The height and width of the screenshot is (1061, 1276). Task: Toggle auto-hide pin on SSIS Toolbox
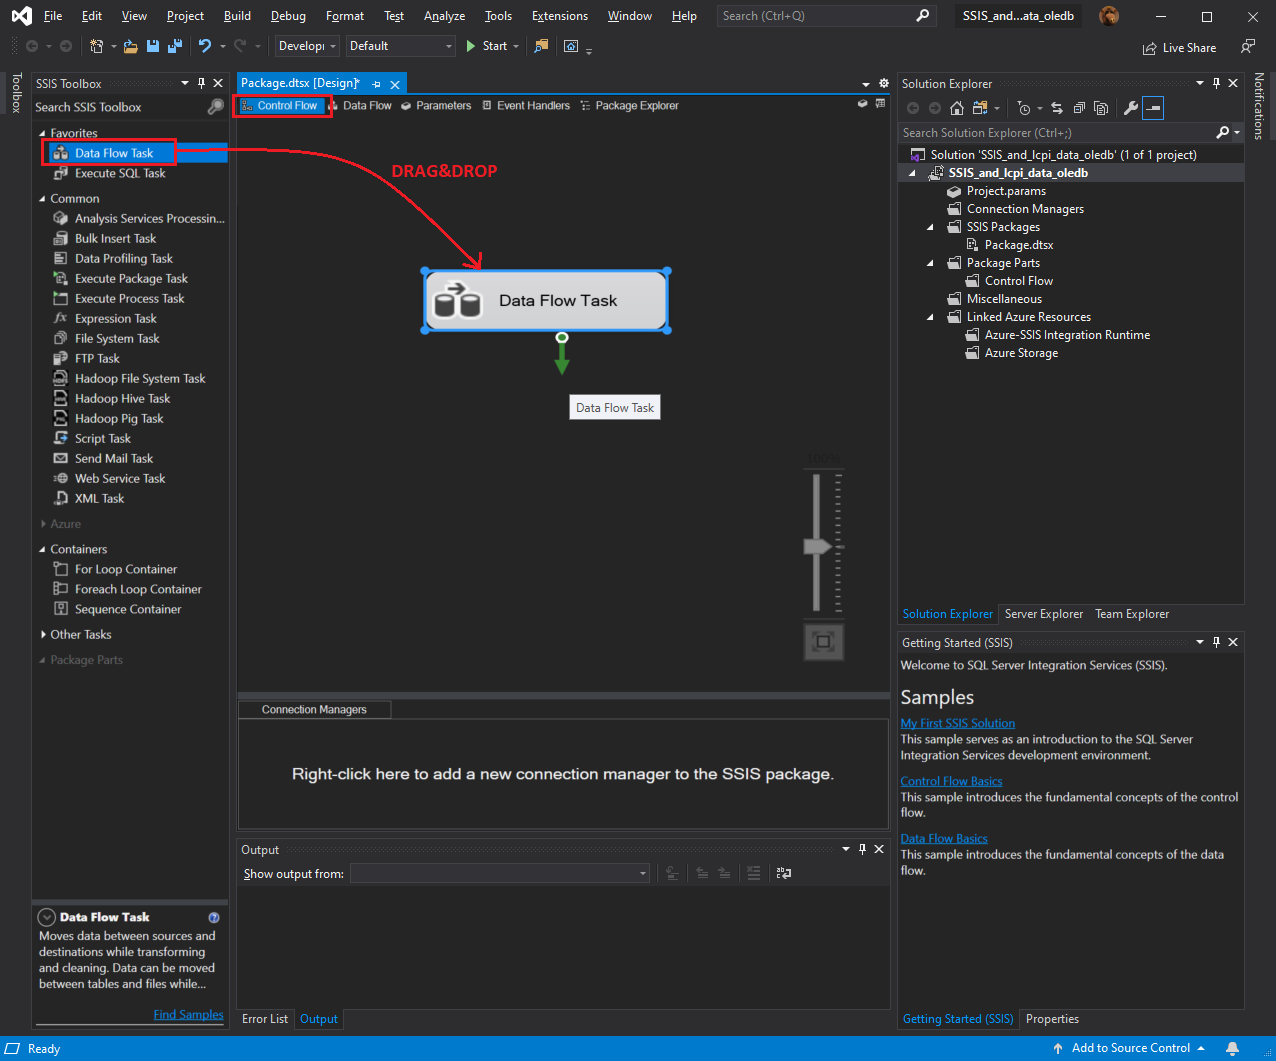point(201,83)
